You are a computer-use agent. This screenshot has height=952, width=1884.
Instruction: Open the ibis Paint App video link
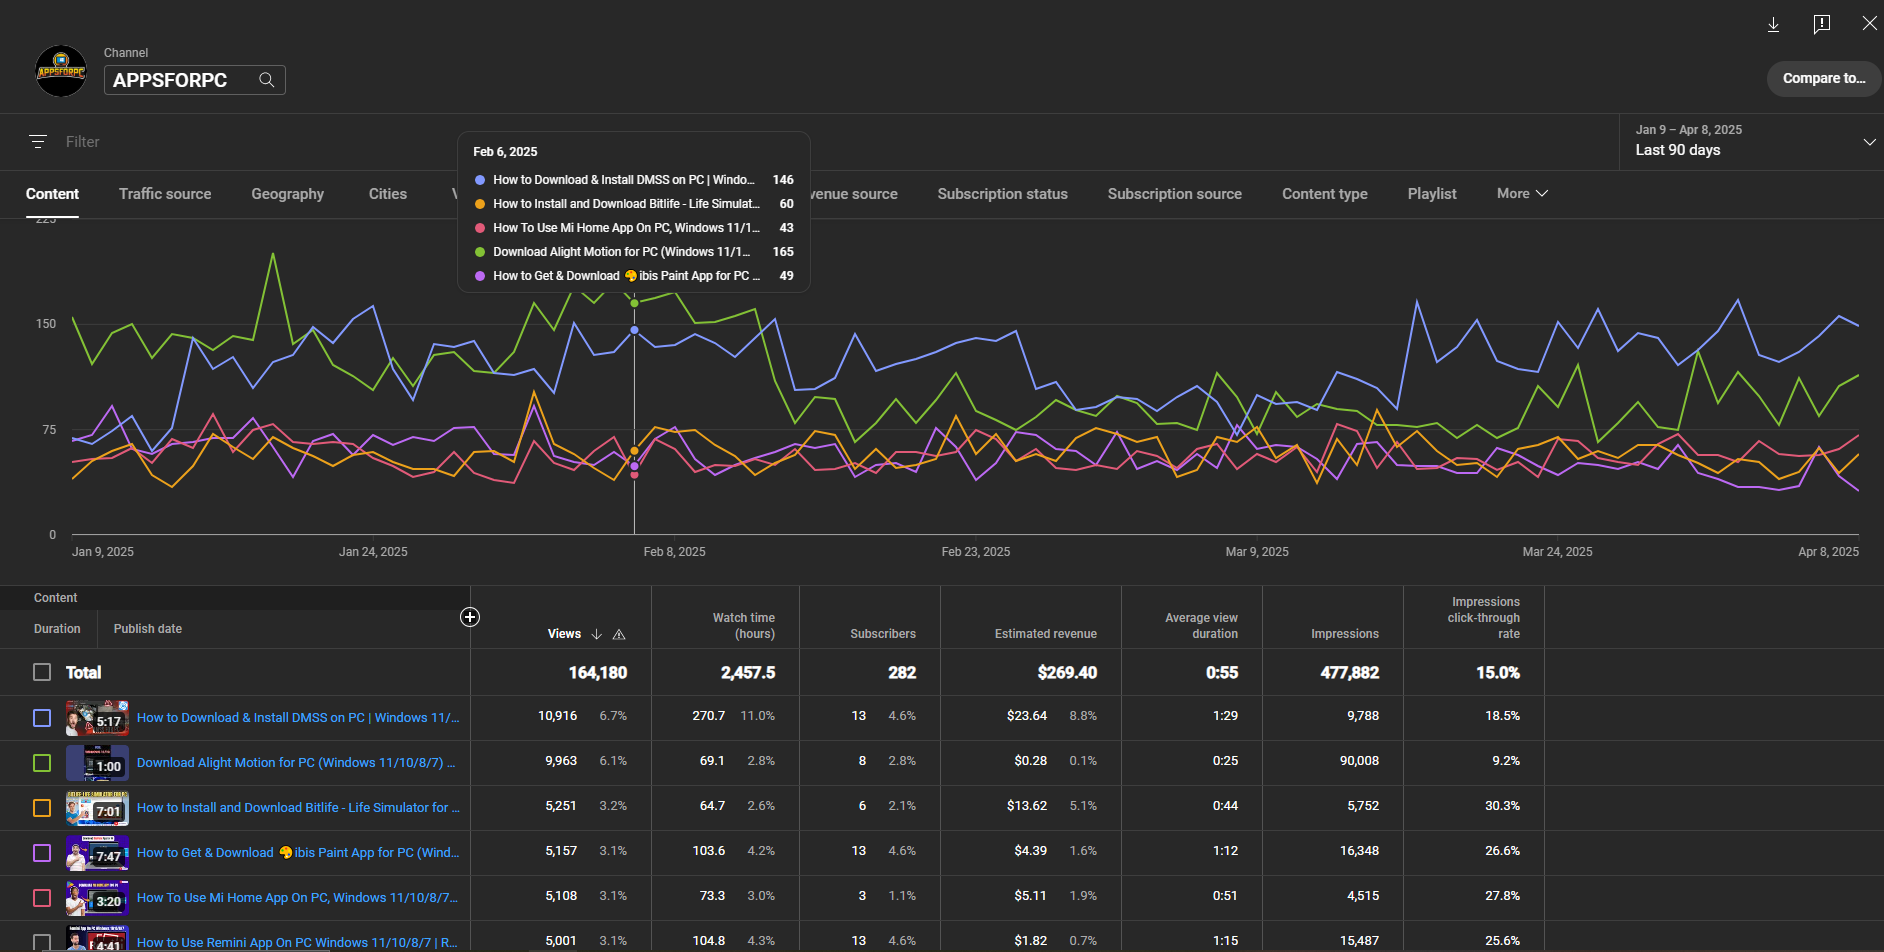pos(298,852)
